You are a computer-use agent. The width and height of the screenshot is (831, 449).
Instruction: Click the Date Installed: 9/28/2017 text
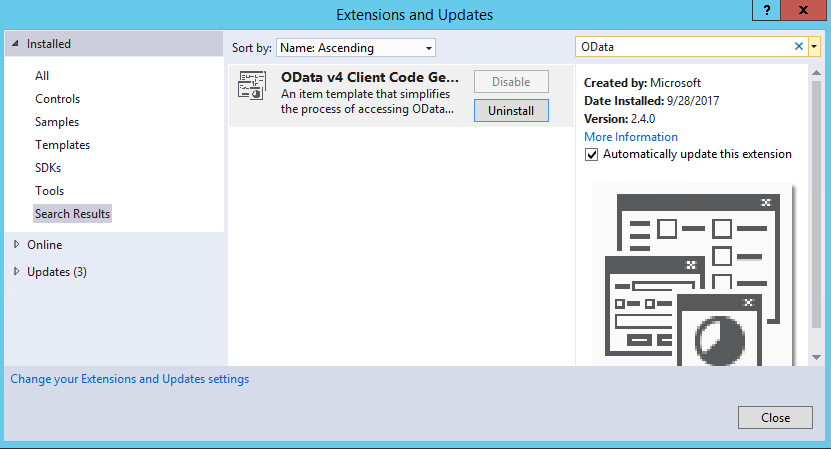tap(651, 101)
